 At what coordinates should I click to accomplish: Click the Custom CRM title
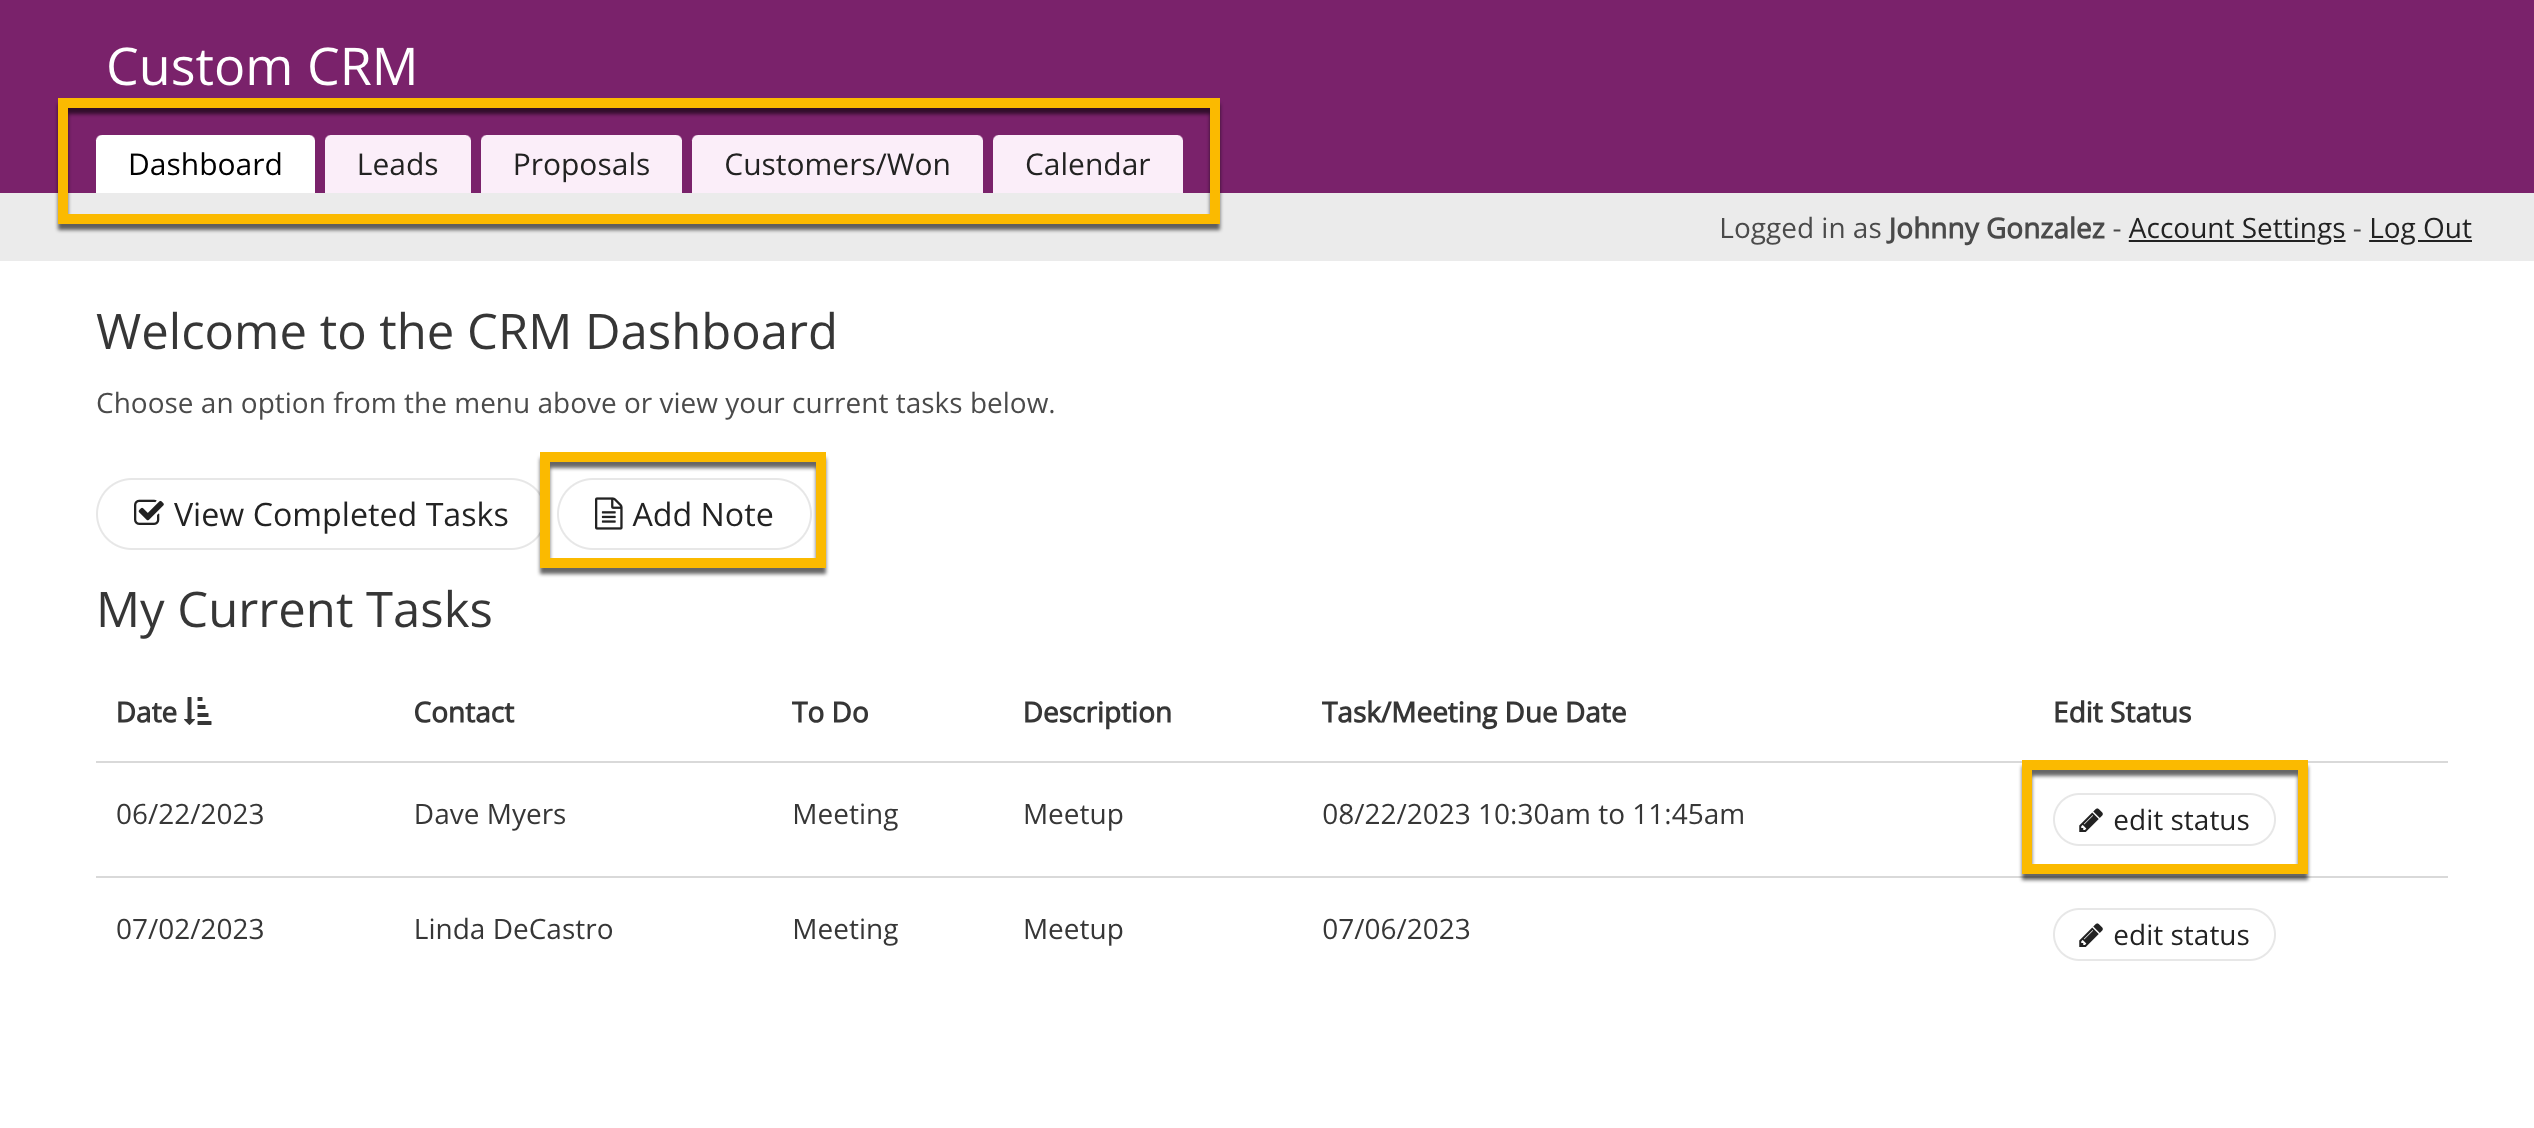[x=261, y=67]
